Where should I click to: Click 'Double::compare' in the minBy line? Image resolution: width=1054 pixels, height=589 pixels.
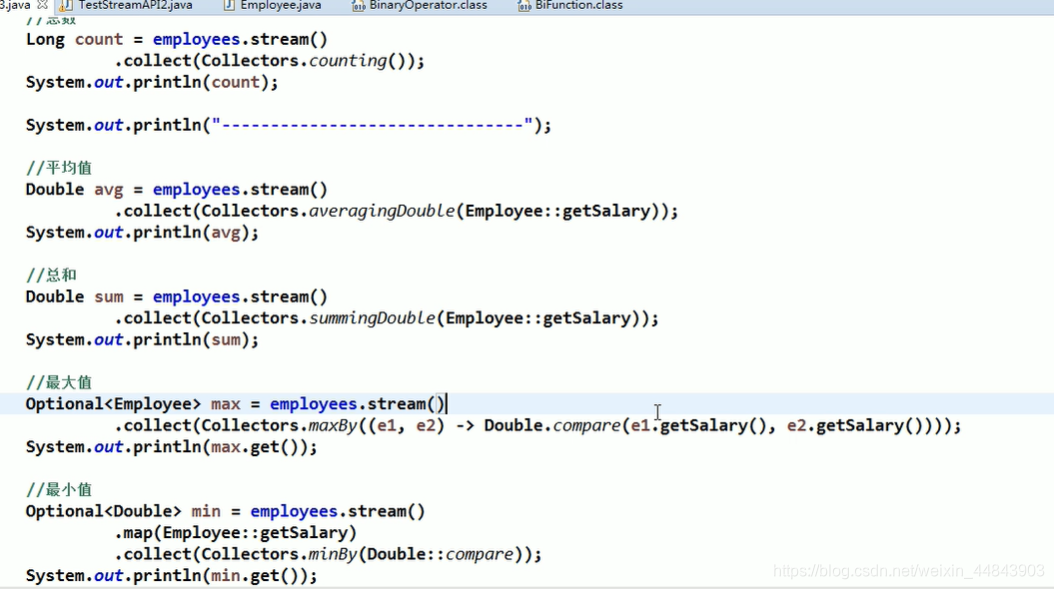[440, 554]
